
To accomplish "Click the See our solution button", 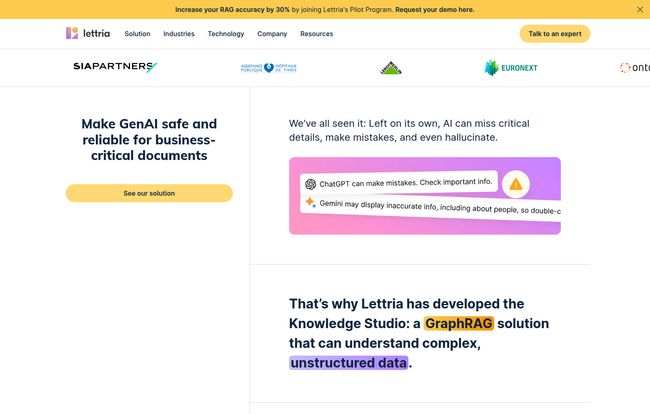I will coord(149,193).
